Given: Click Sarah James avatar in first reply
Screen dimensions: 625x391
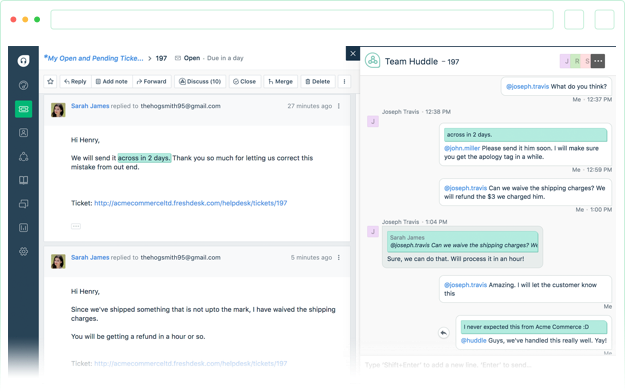Looking at the screenshot, I should coord(58,110).
